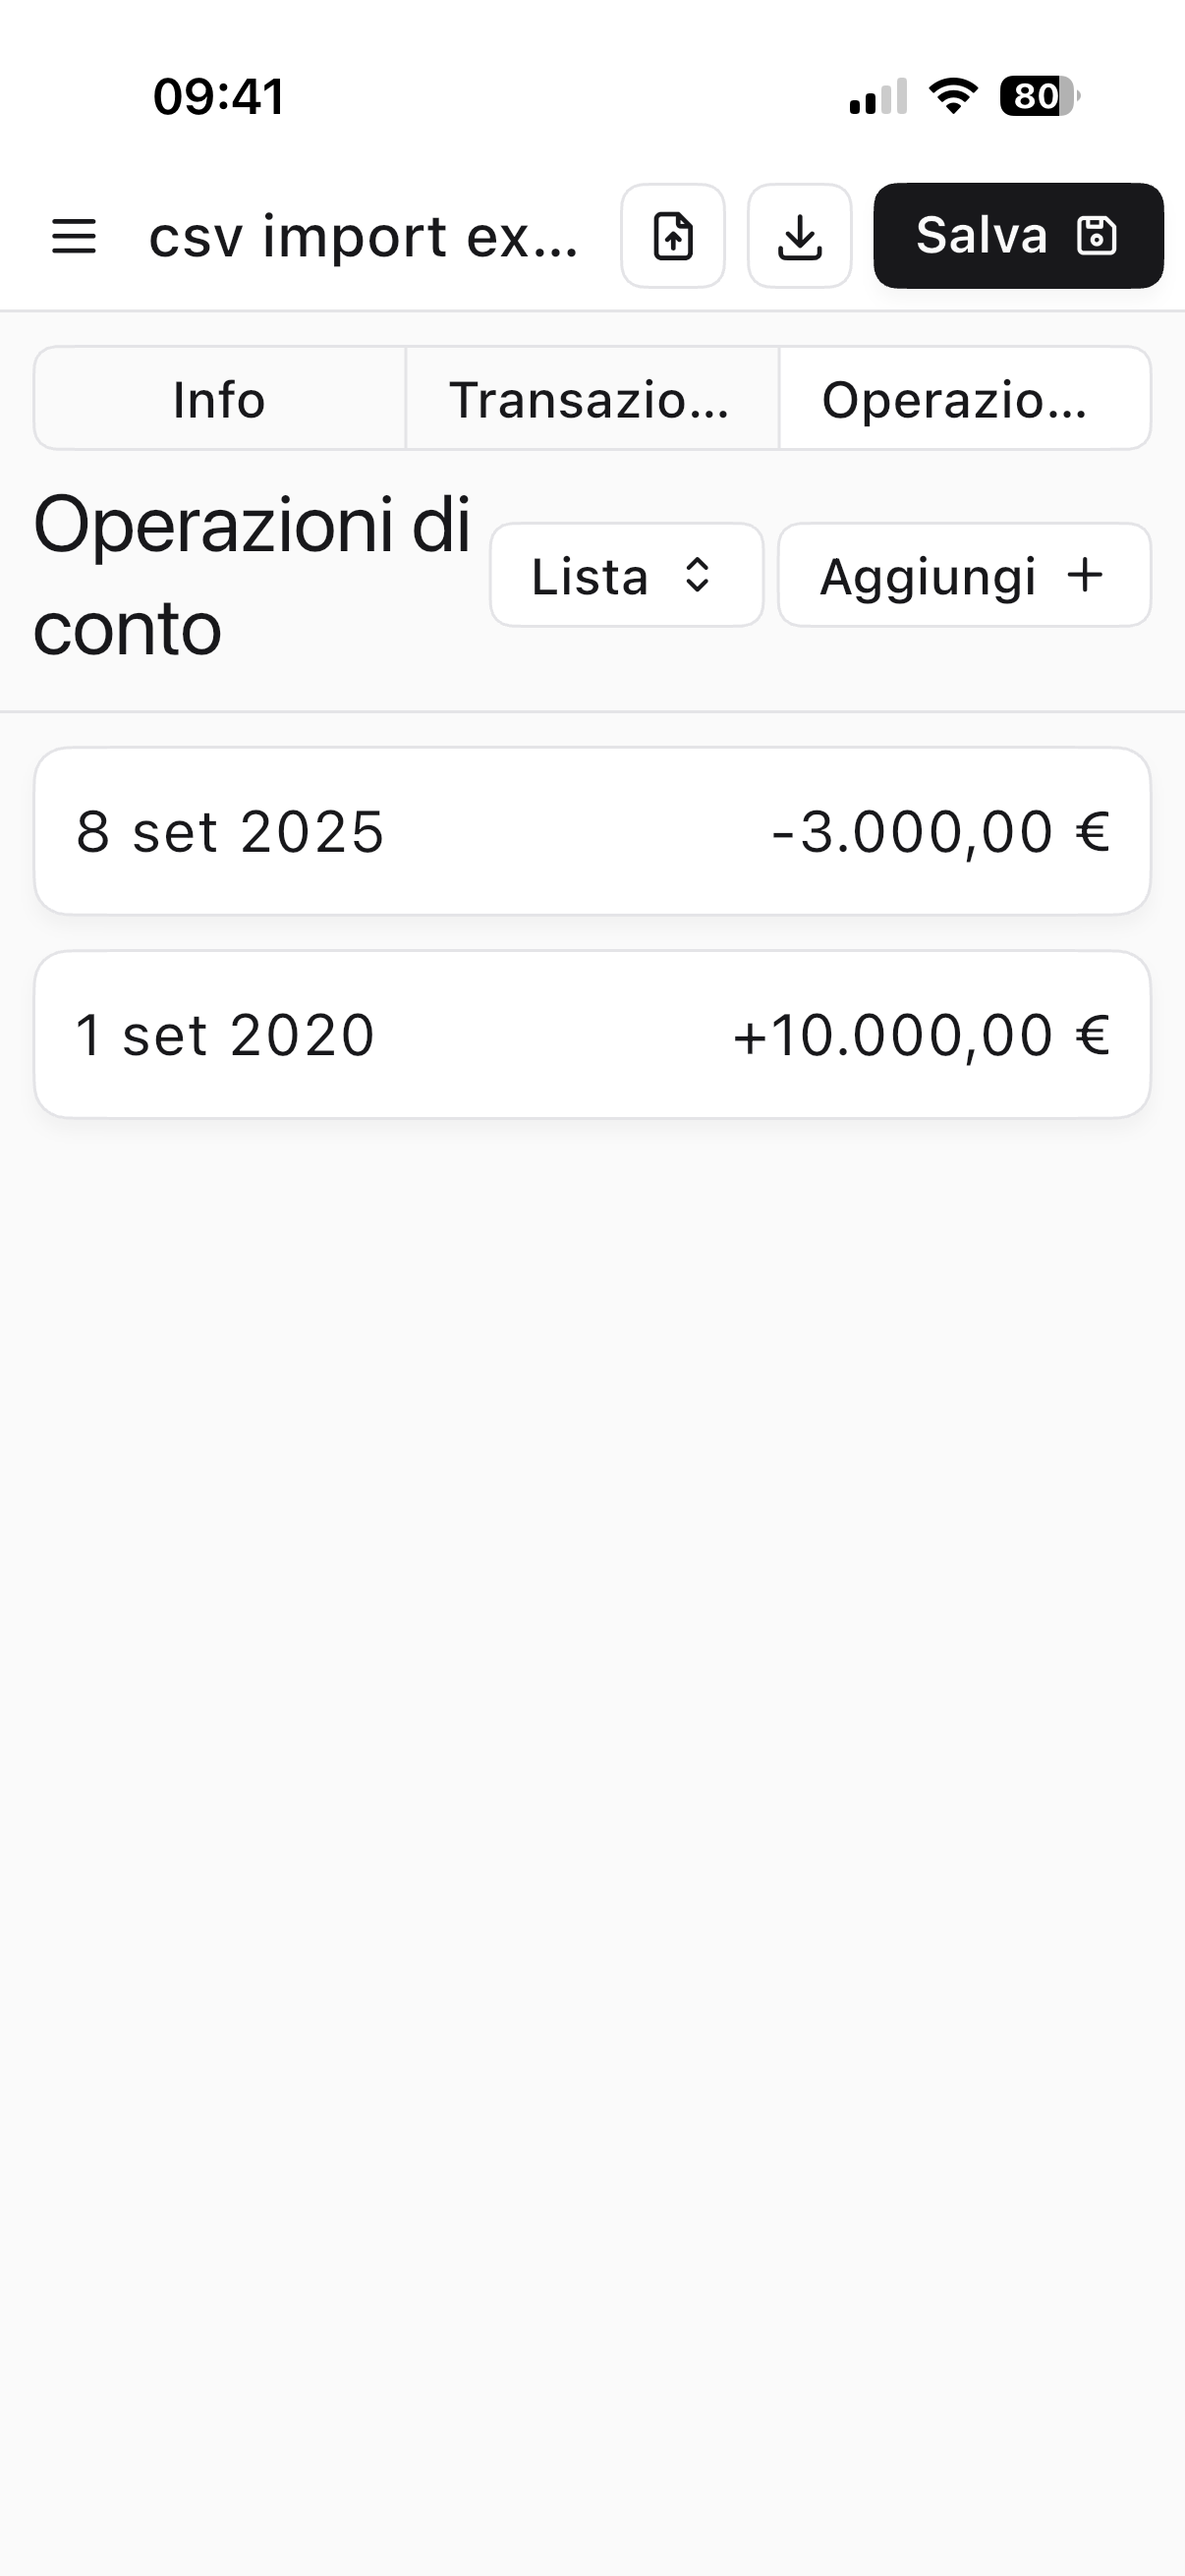The width and height of the screenshot is (1185, 2576).
Task: Open the Lista view dropdown
Action: [x=626, y=575]
